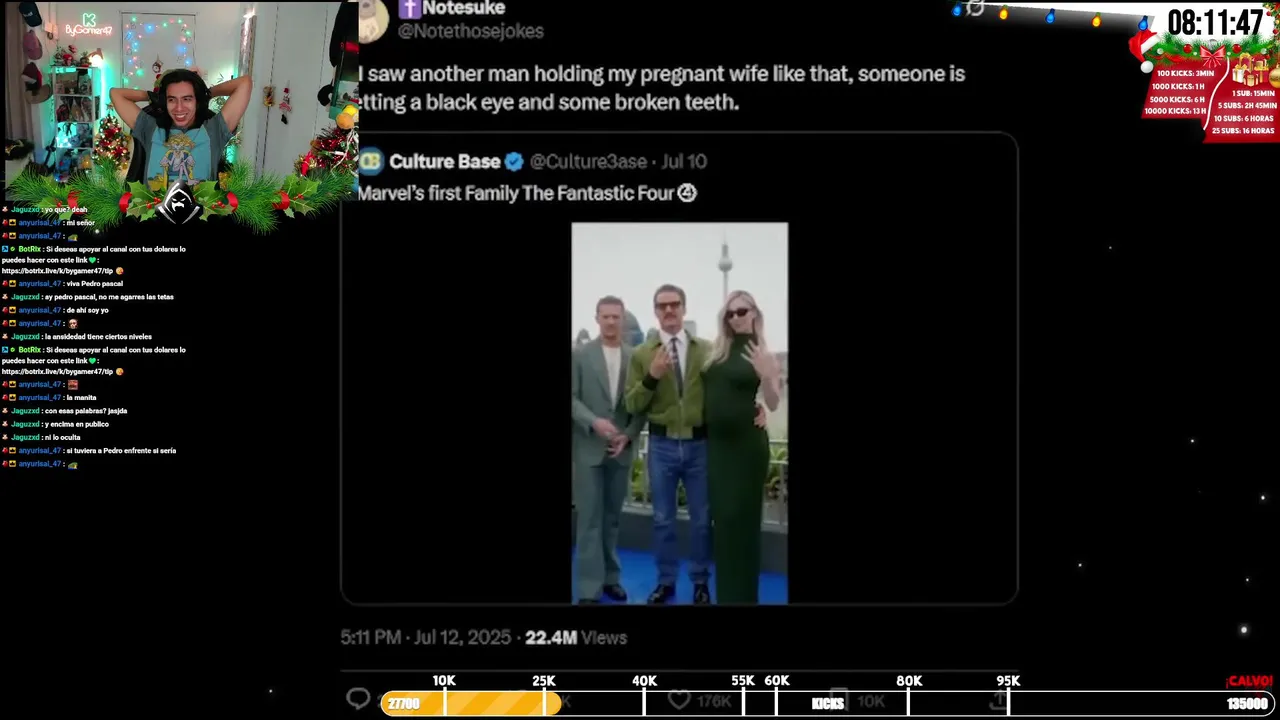Click the 10K milestone marker on the goal bar
This screenshot has height=720, width=1280.
click(444, 680)
